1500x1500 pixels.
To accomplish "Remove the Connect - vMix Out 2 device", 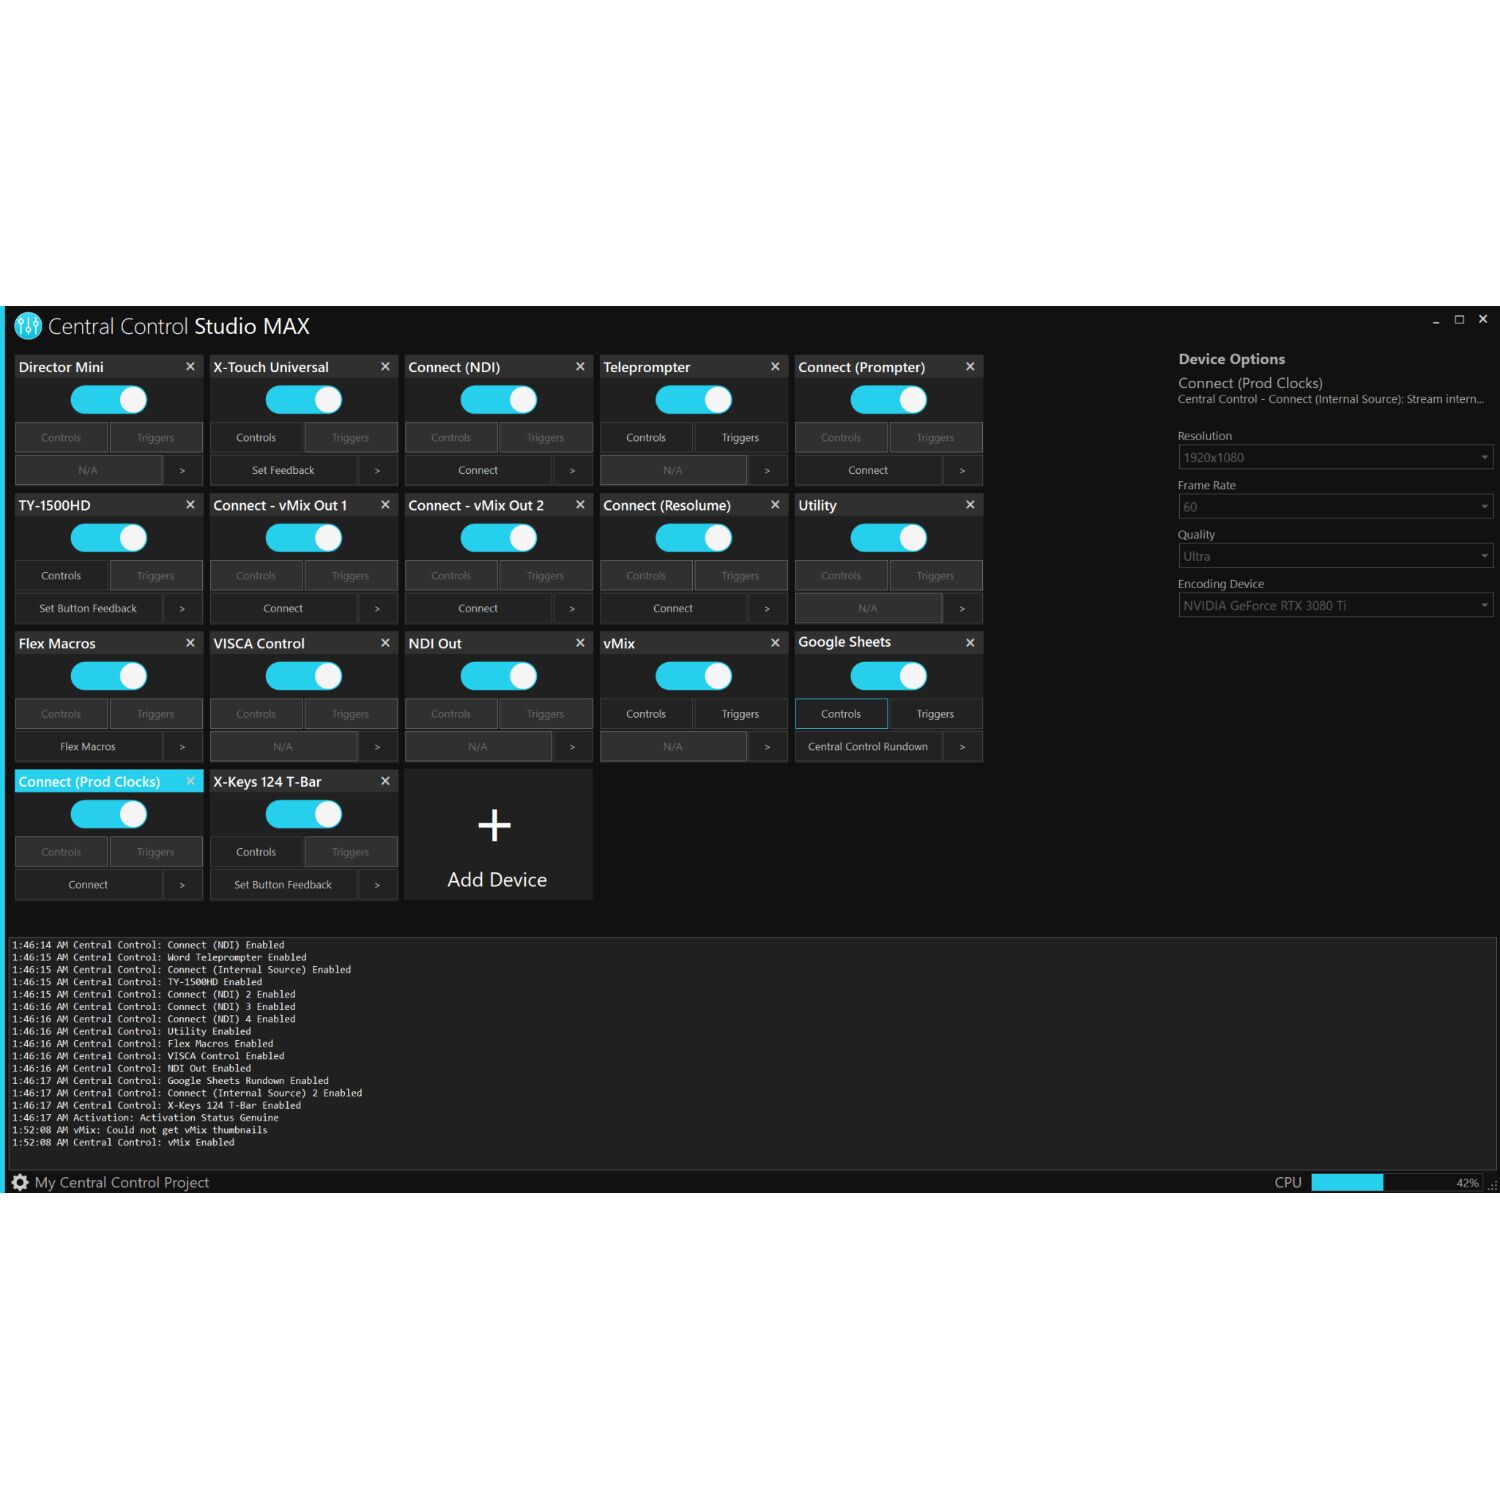I will [x=580, y=505].
